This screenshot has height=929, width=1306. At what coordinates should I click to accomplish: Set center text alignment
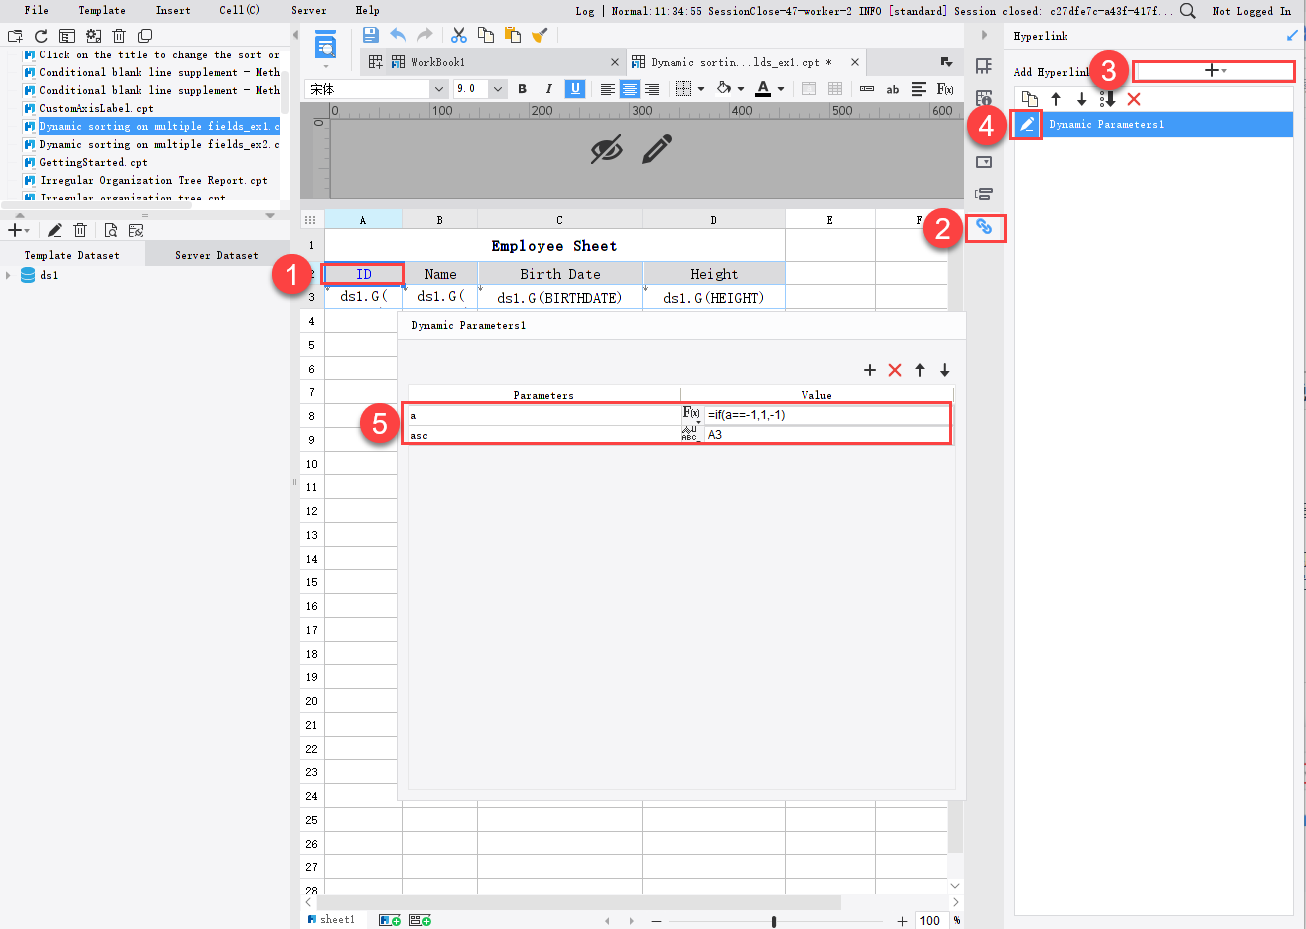[630, 89]
